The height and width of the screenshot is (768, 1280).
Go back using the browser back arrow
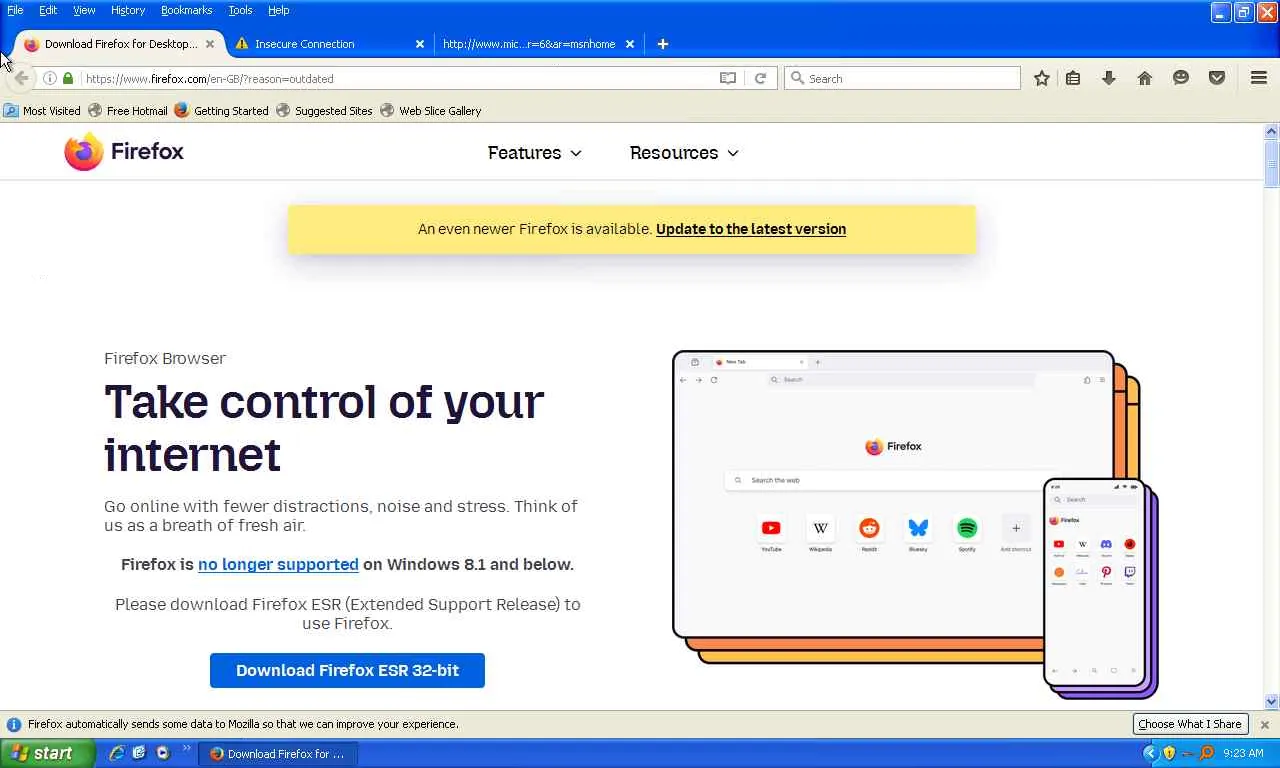click(21, 78)
